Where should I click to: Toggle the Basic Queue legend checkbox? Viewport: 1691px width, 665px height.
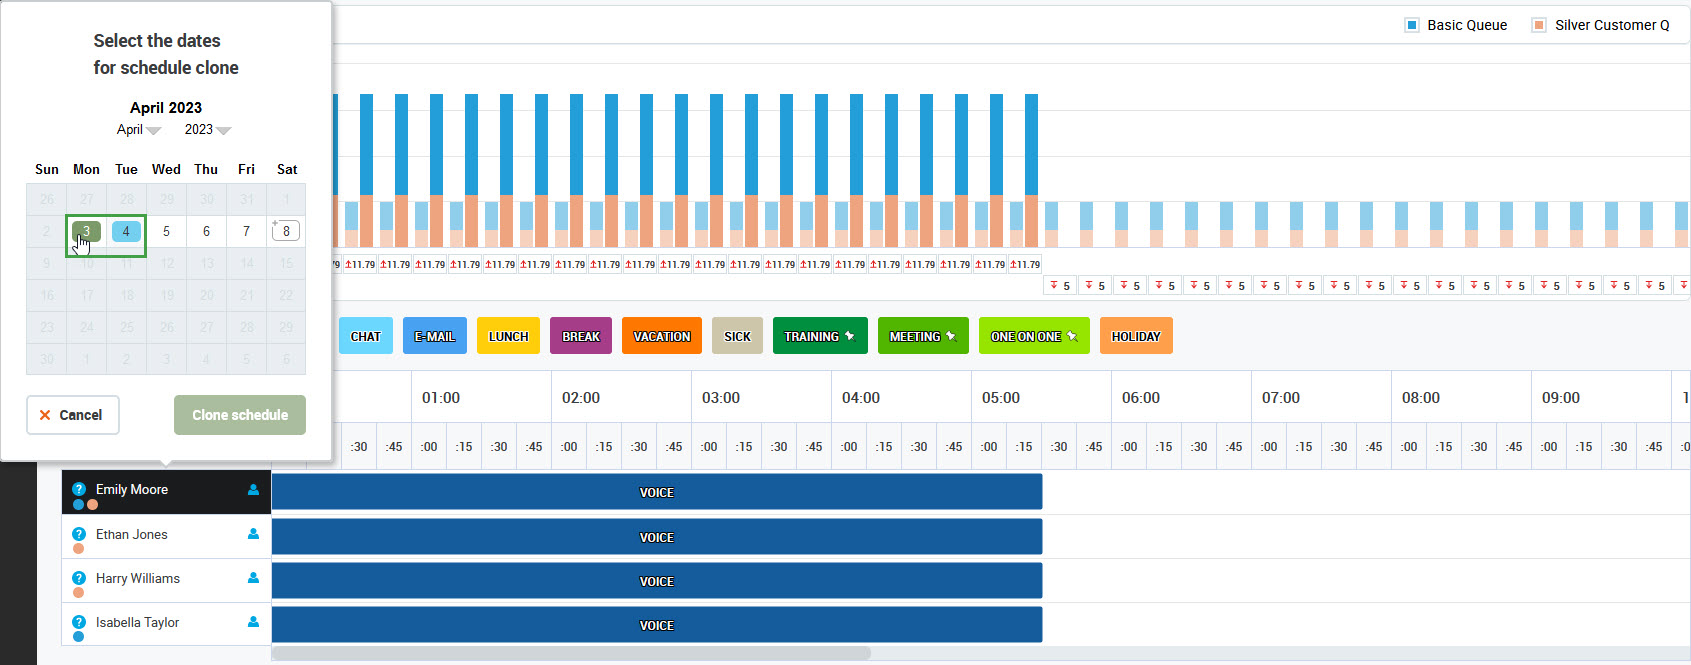pos(1412,25)
